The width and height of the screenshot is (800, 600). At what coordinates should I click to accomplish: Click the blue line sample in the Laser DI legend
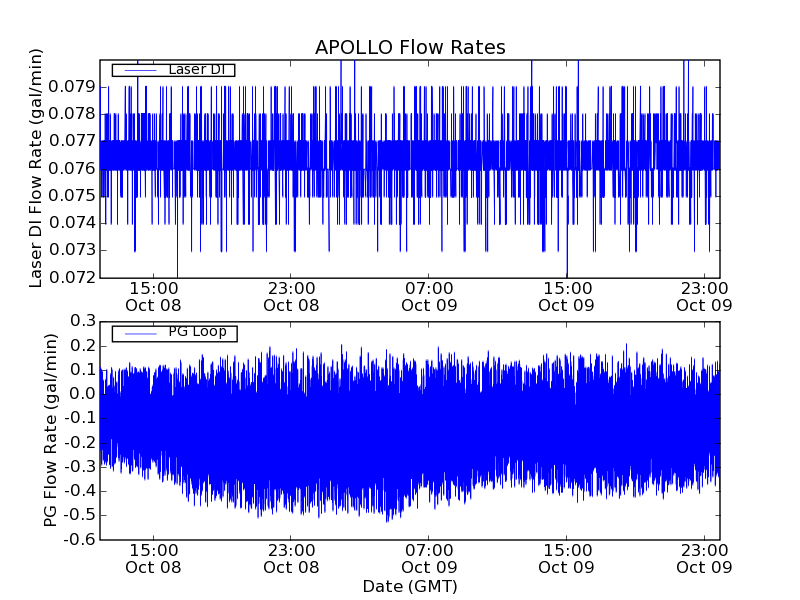pyautogui.click(x=140, y=70)
